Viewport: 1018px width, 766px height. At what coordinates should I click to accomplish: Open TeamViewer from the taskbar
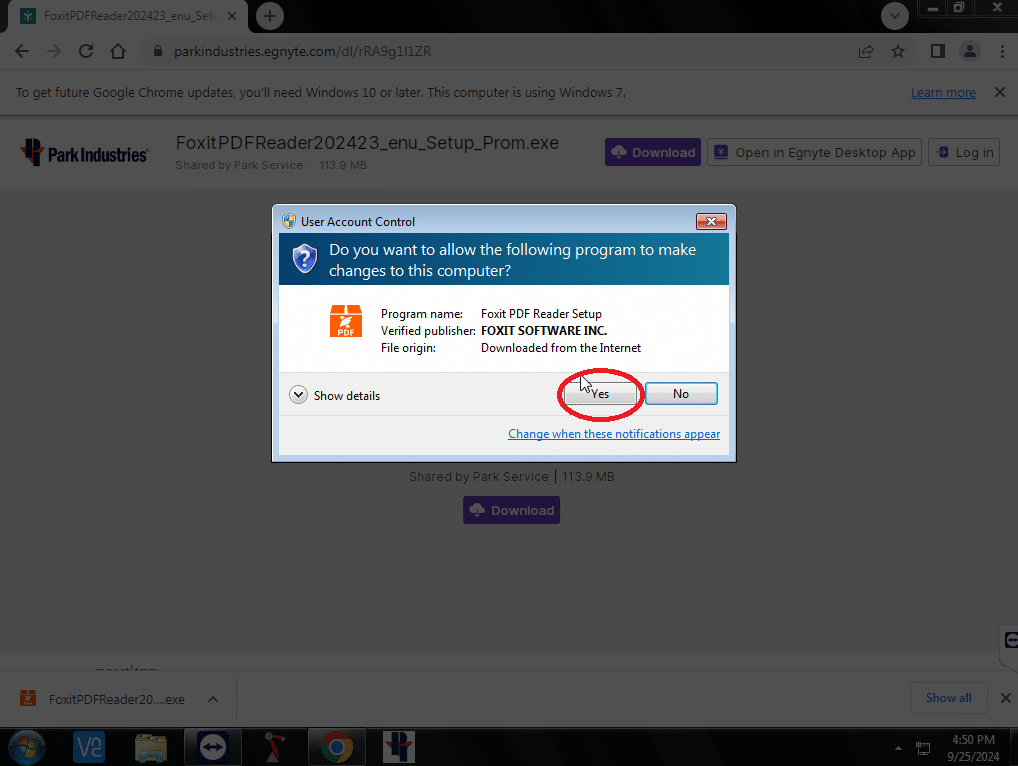coord(213,747)
